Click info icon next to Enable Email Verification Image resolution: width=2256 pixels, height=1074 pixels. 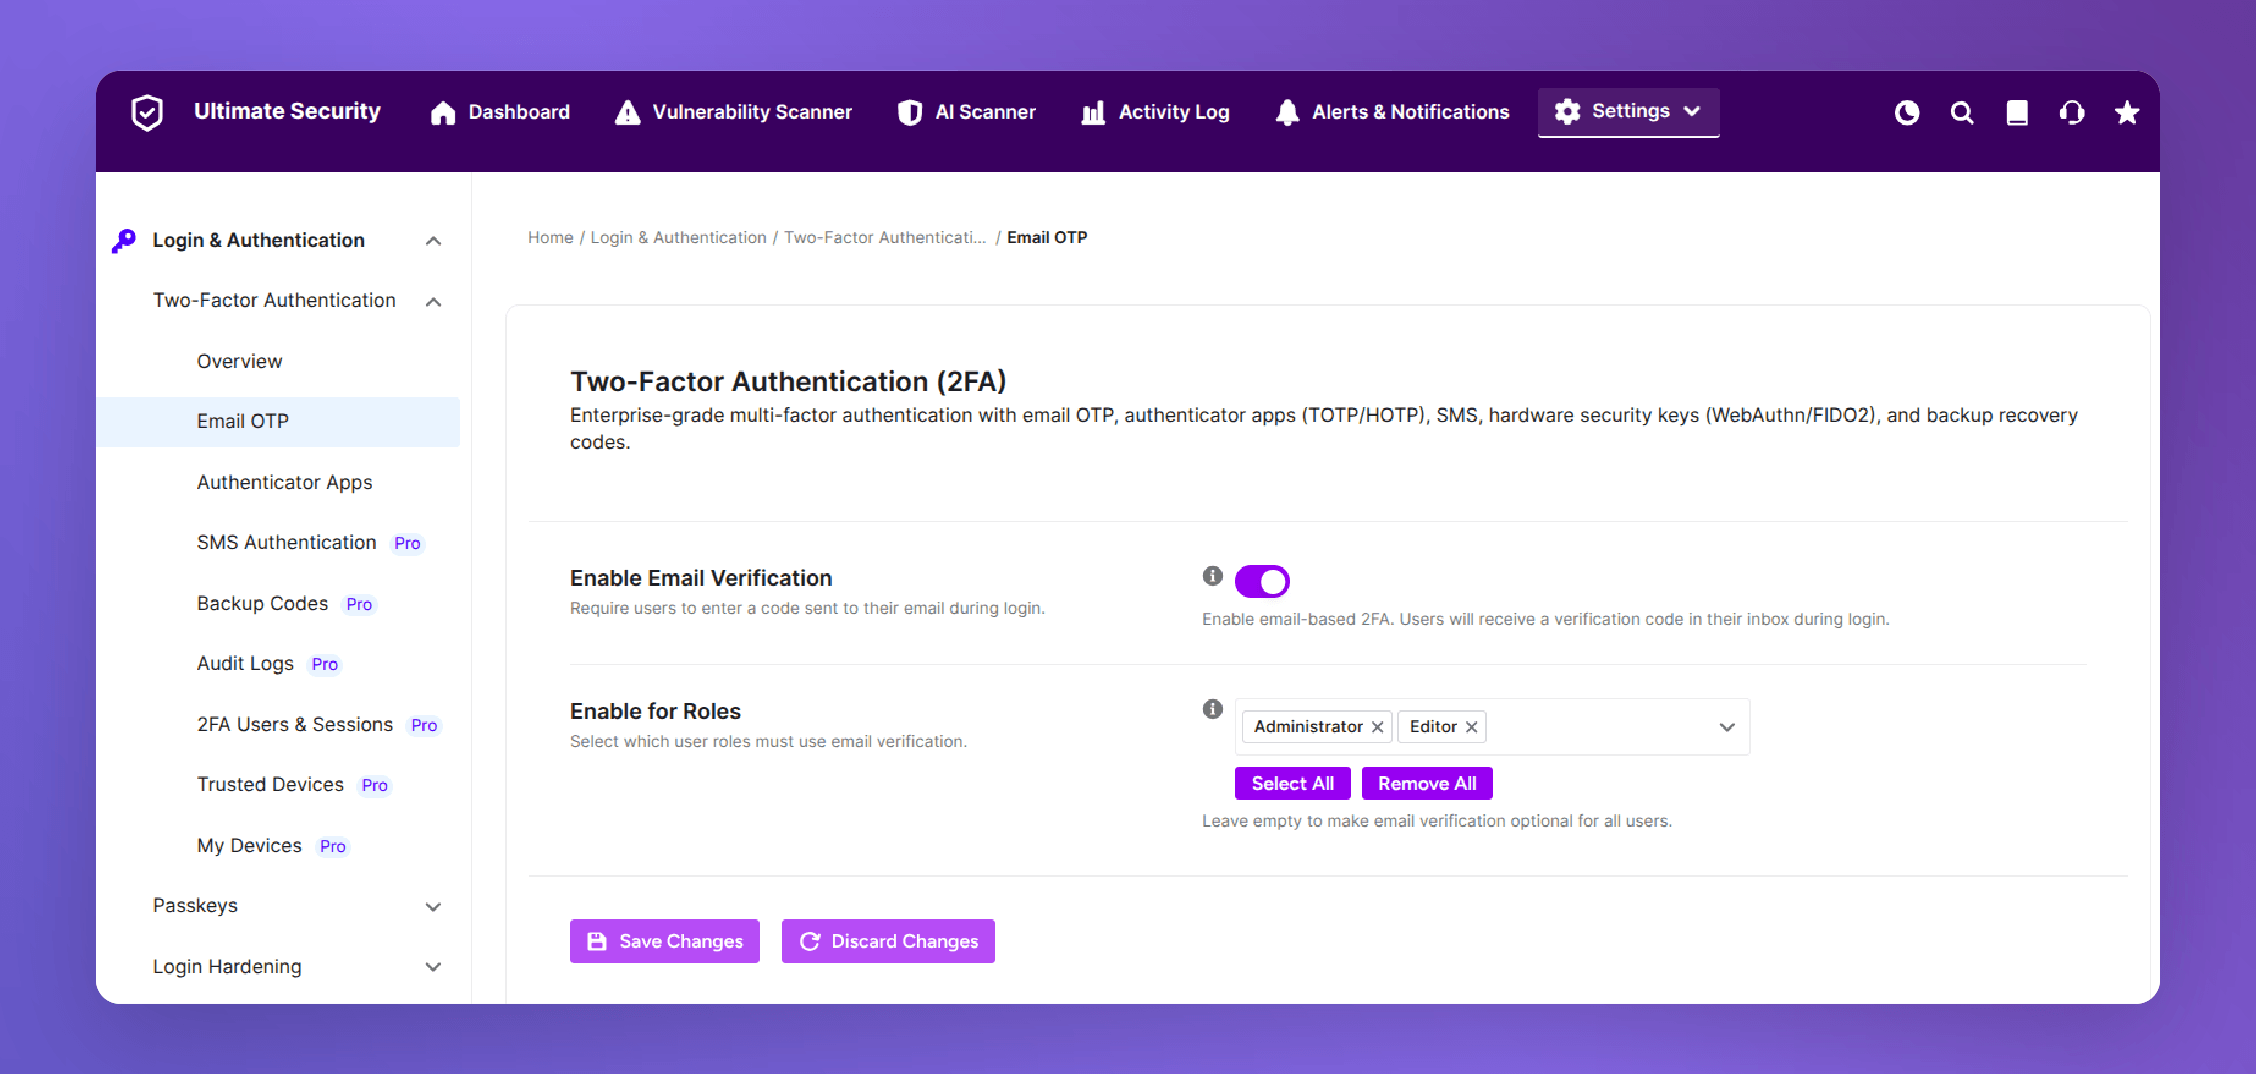1213,576
